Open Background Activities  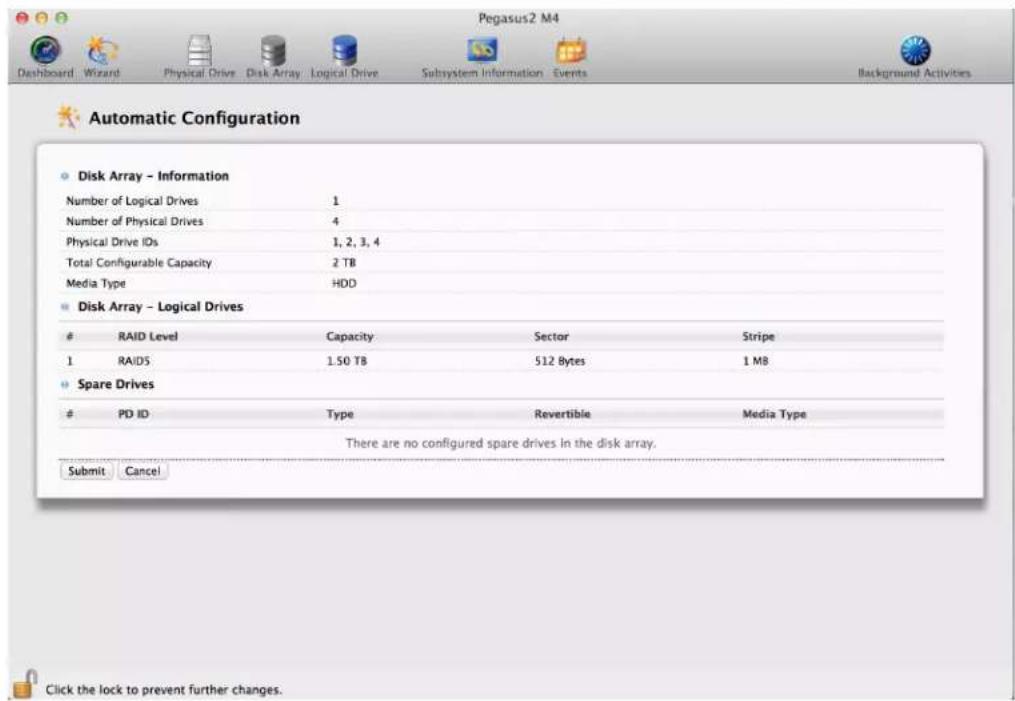(x=914, y=56)
